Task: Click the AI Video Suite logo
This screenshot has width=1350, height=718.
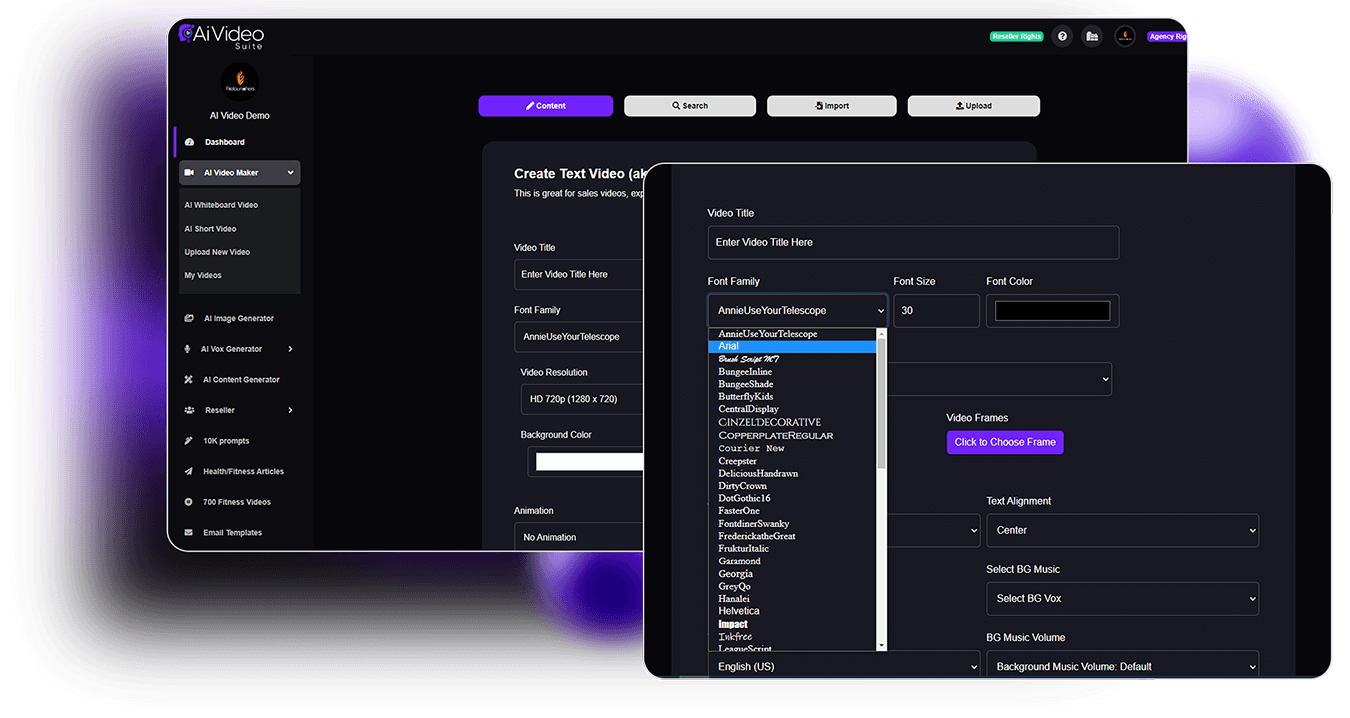Action: pos(220,36)
